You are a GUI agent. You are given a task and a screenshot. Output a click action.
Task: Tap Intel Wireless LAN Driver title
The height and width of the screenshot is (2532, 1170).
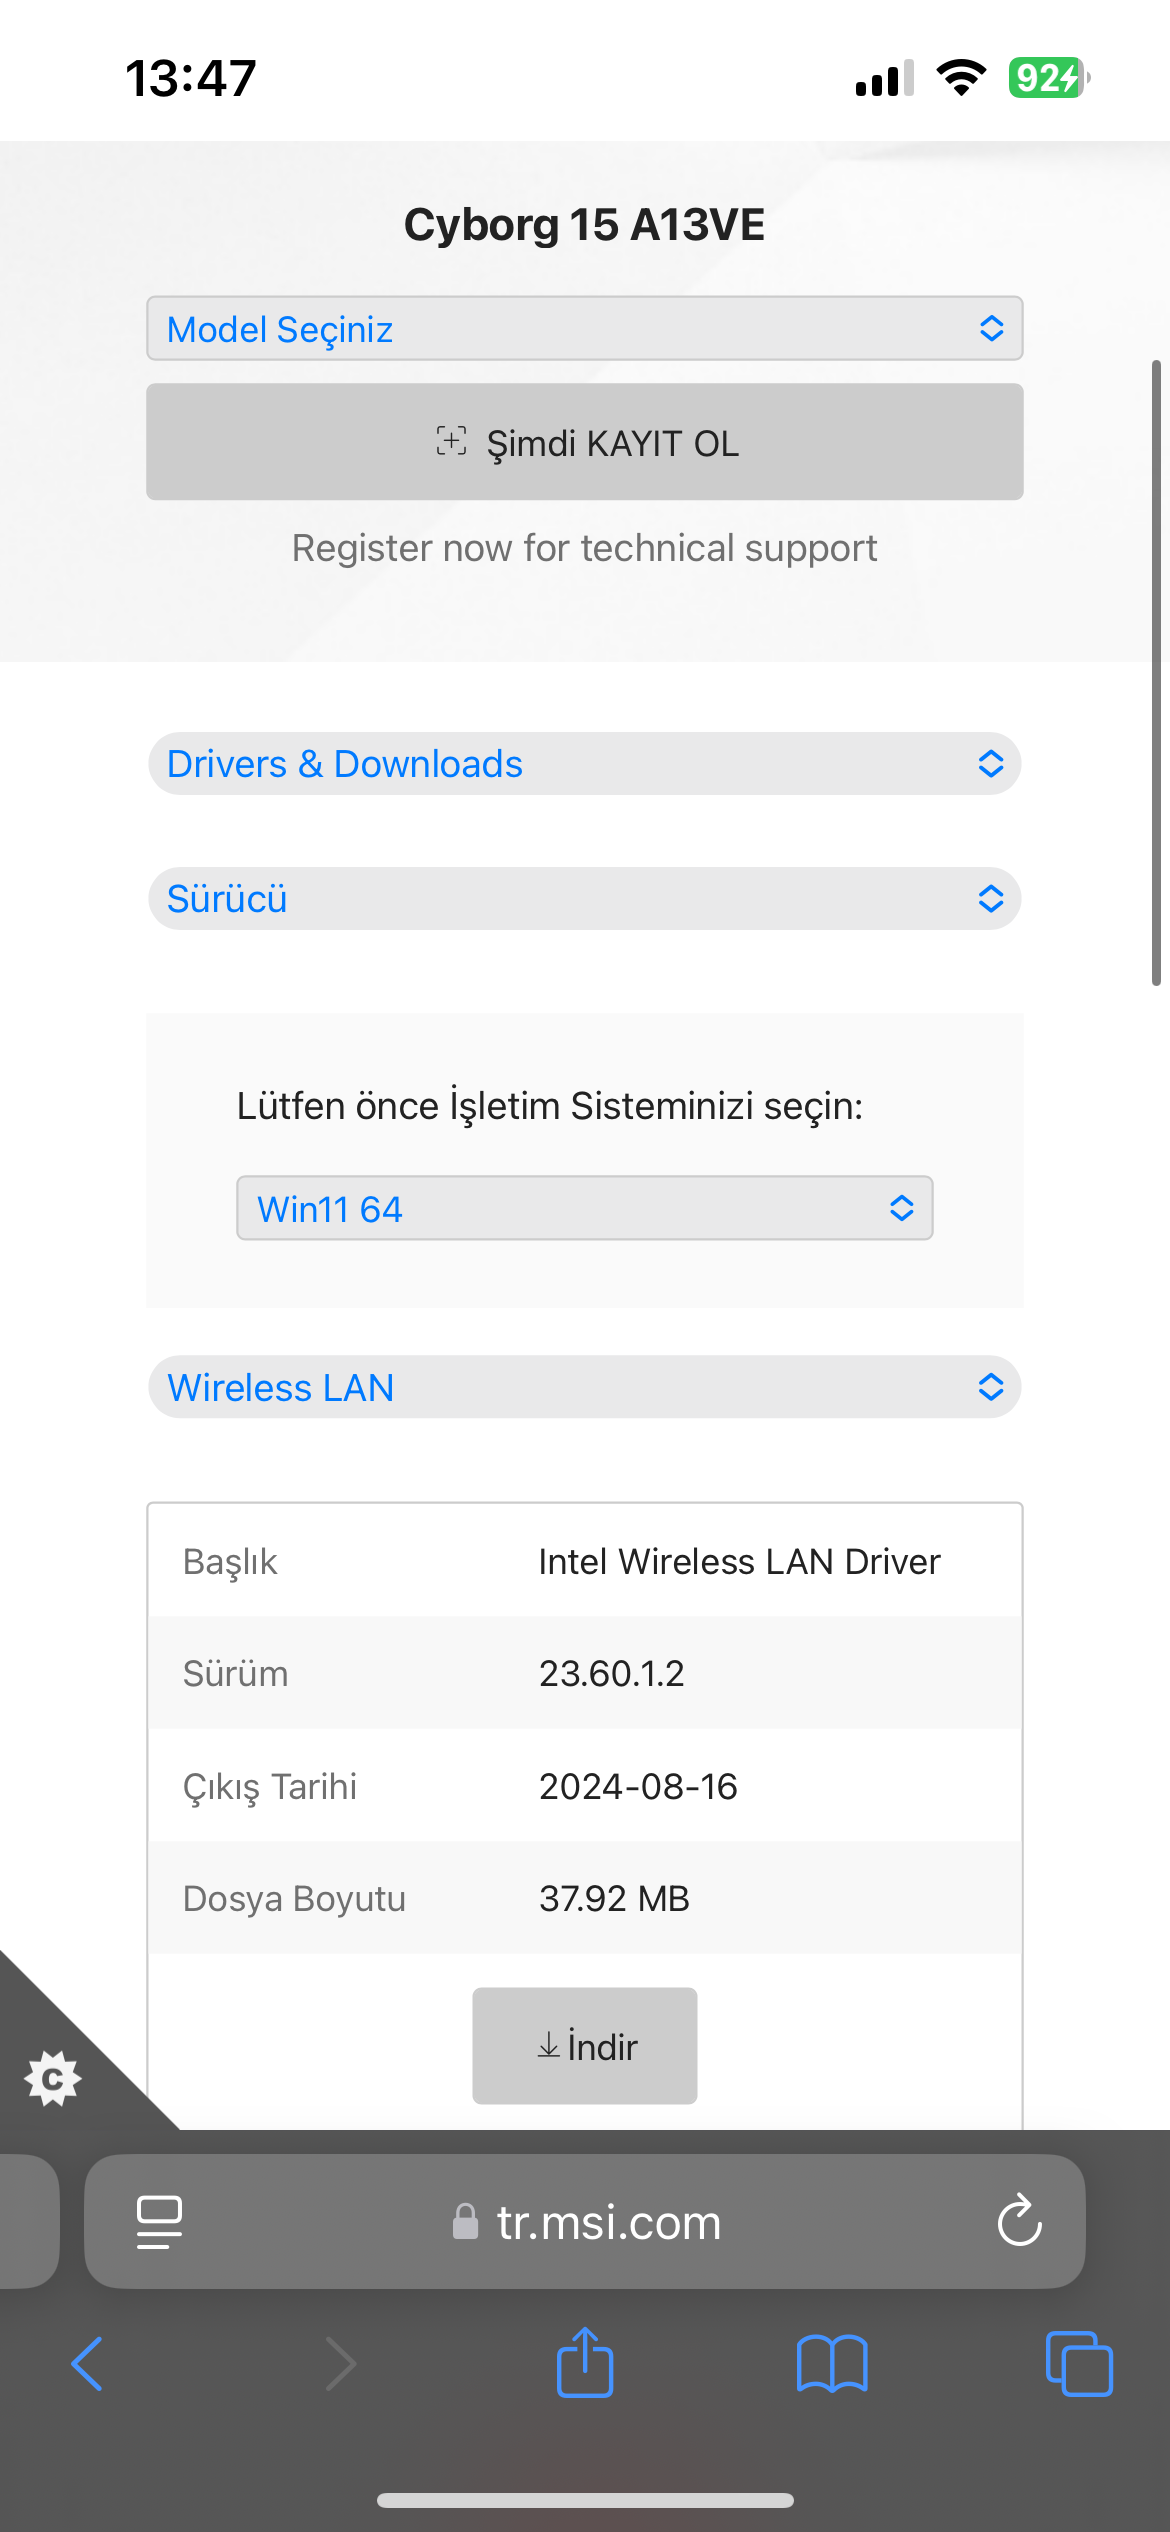coord(740,1561)
